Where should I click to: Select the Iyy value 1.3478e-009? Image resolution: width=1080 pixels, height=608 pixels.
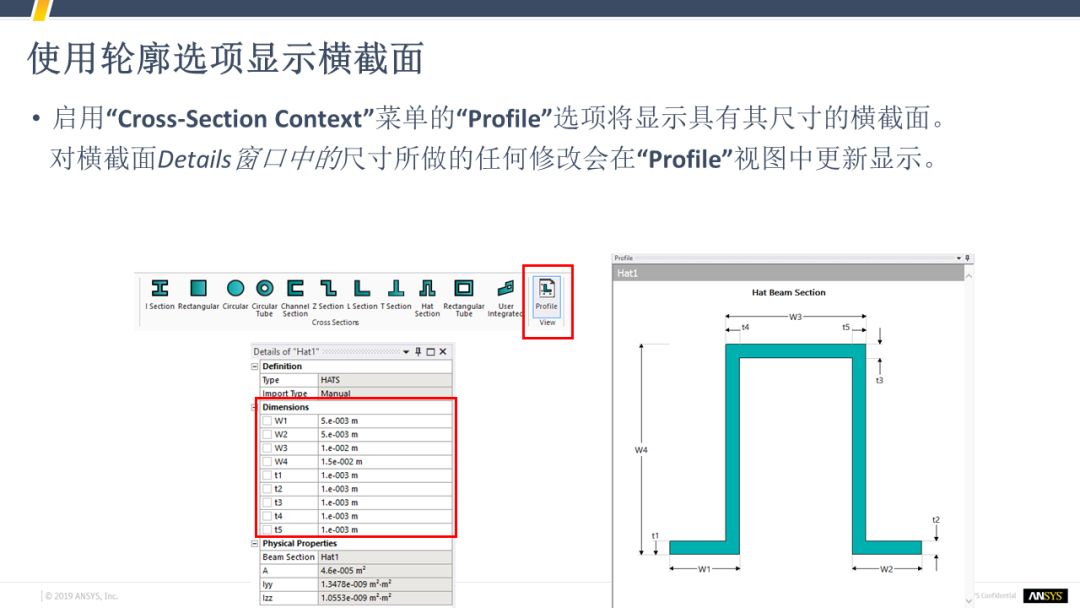coord(385,584)
